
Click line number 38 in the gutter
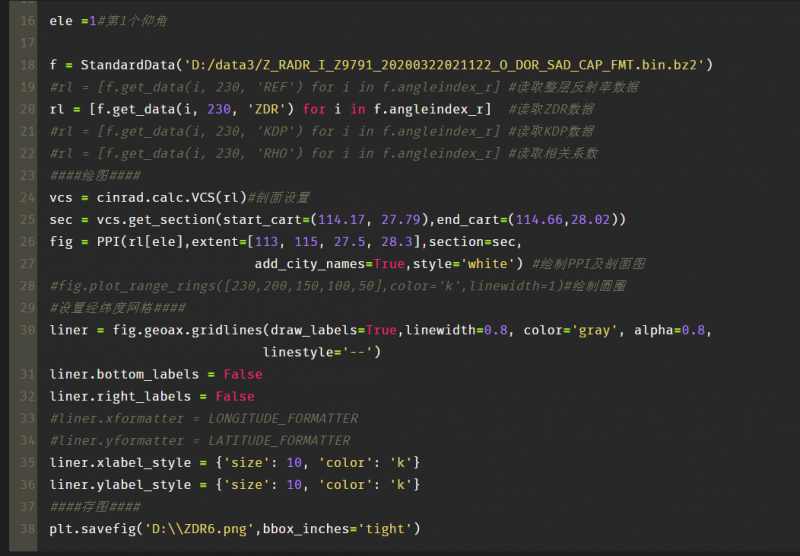(27, 528)
